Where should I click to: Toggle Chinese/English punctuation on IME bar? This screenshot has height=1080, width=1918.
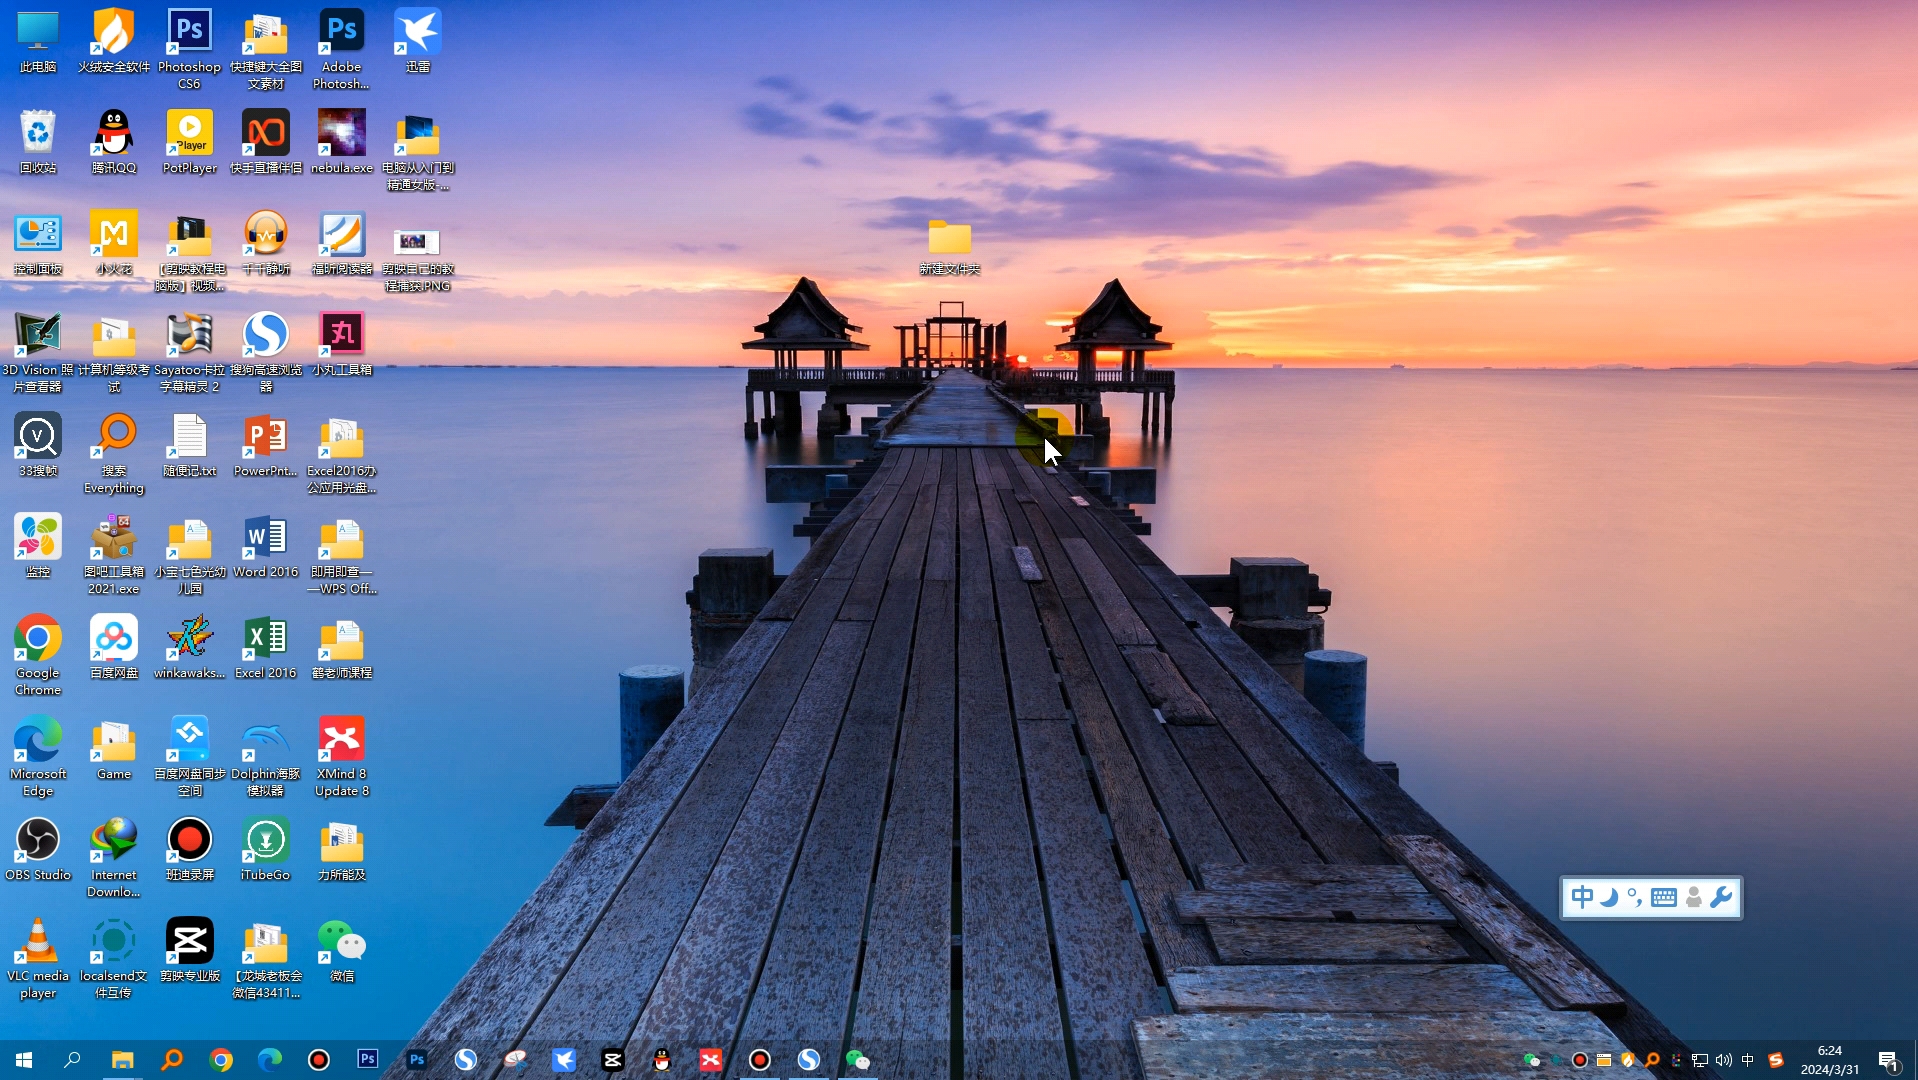[x=1635, y=897]
